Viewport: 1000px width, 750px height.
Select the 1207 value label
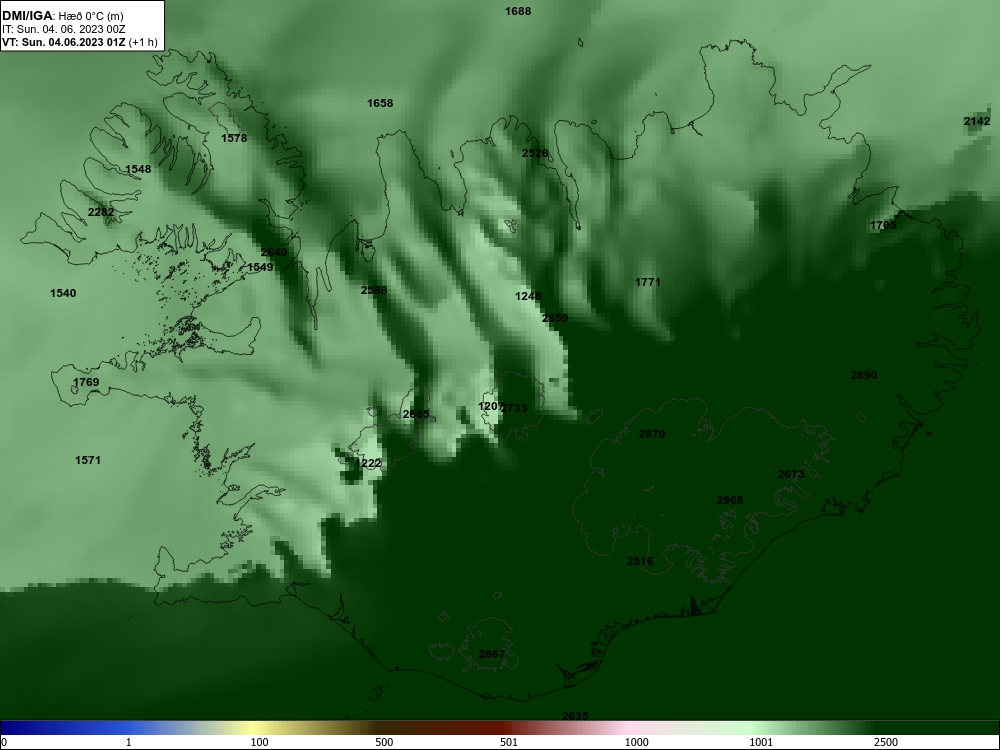[490, 406]
